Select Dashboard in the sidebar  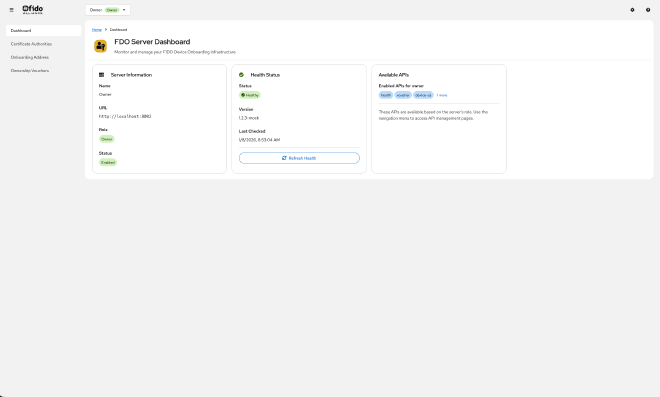tap(43, 30)
